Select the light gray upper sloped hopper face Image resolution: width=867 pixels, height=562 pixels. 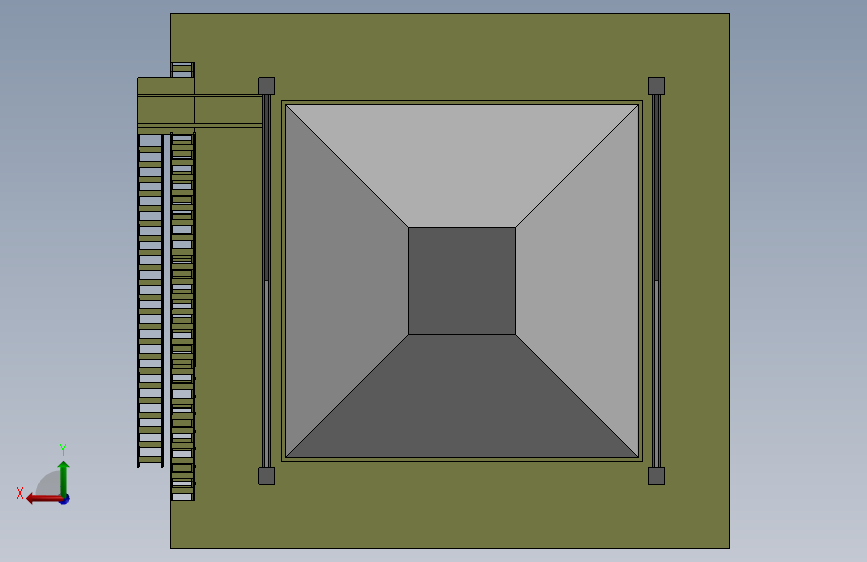point(462,166)
